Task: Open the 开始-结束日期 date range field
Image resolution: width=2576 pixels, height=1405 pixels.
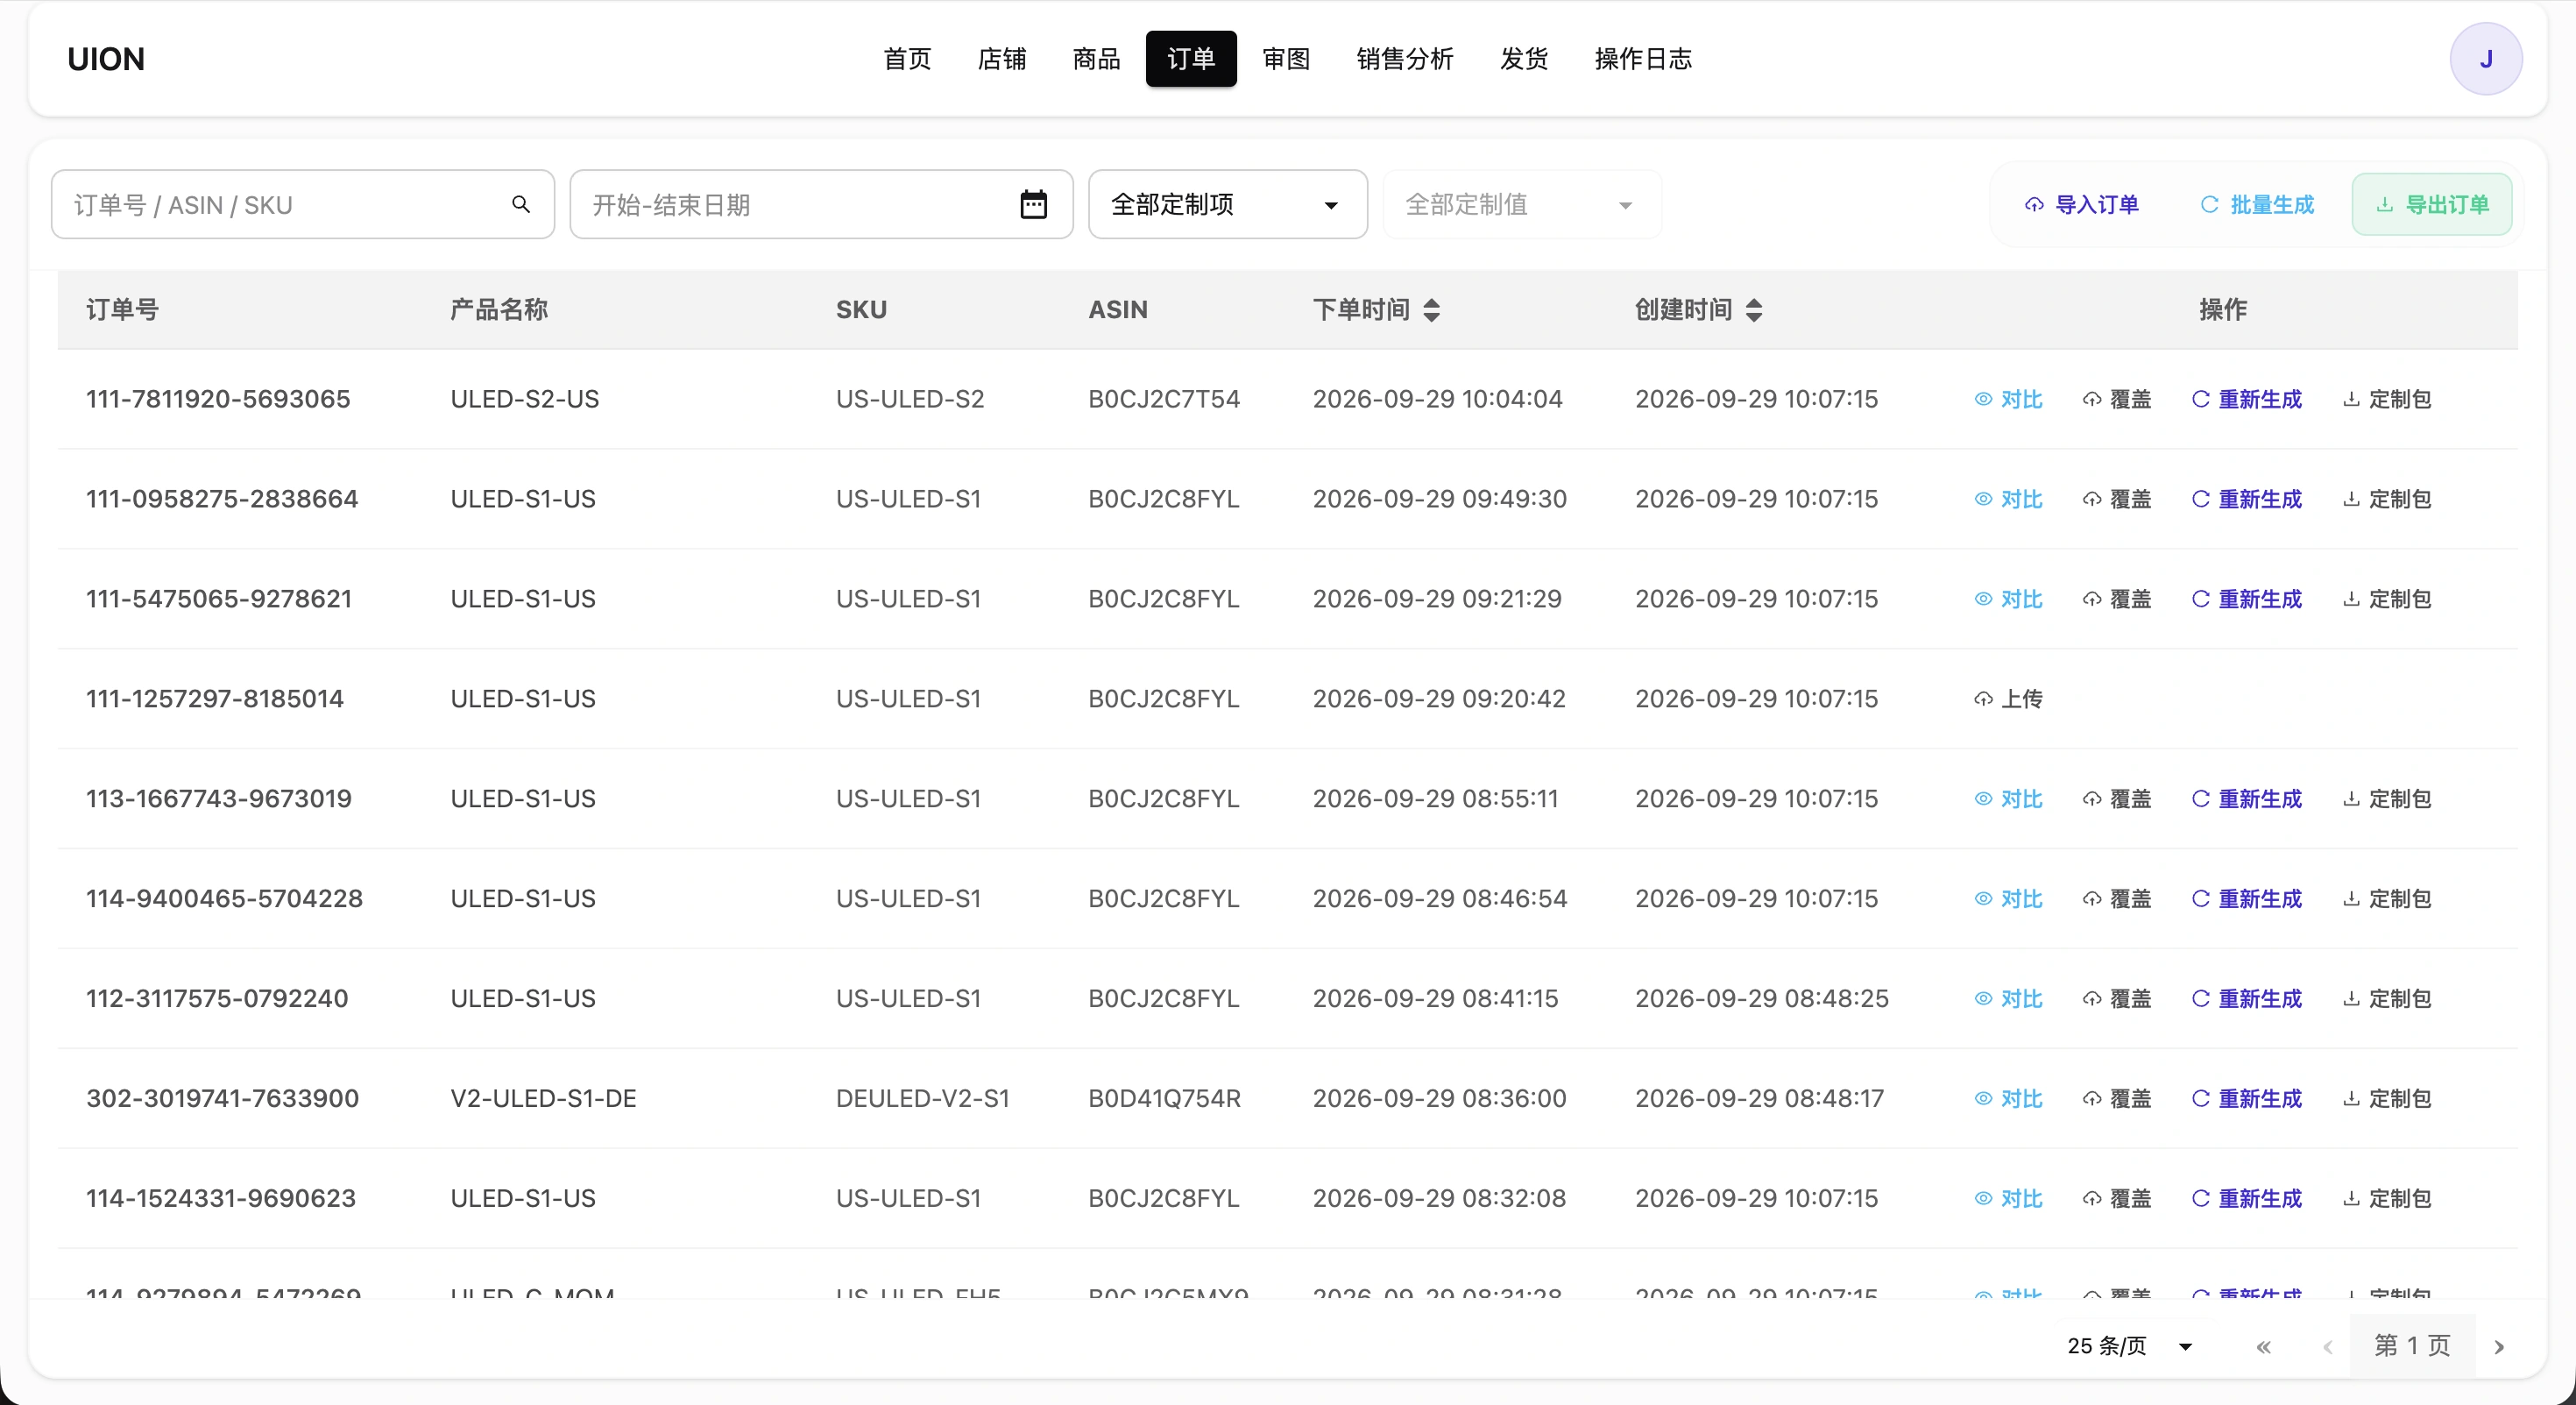Action: point(821,204)
